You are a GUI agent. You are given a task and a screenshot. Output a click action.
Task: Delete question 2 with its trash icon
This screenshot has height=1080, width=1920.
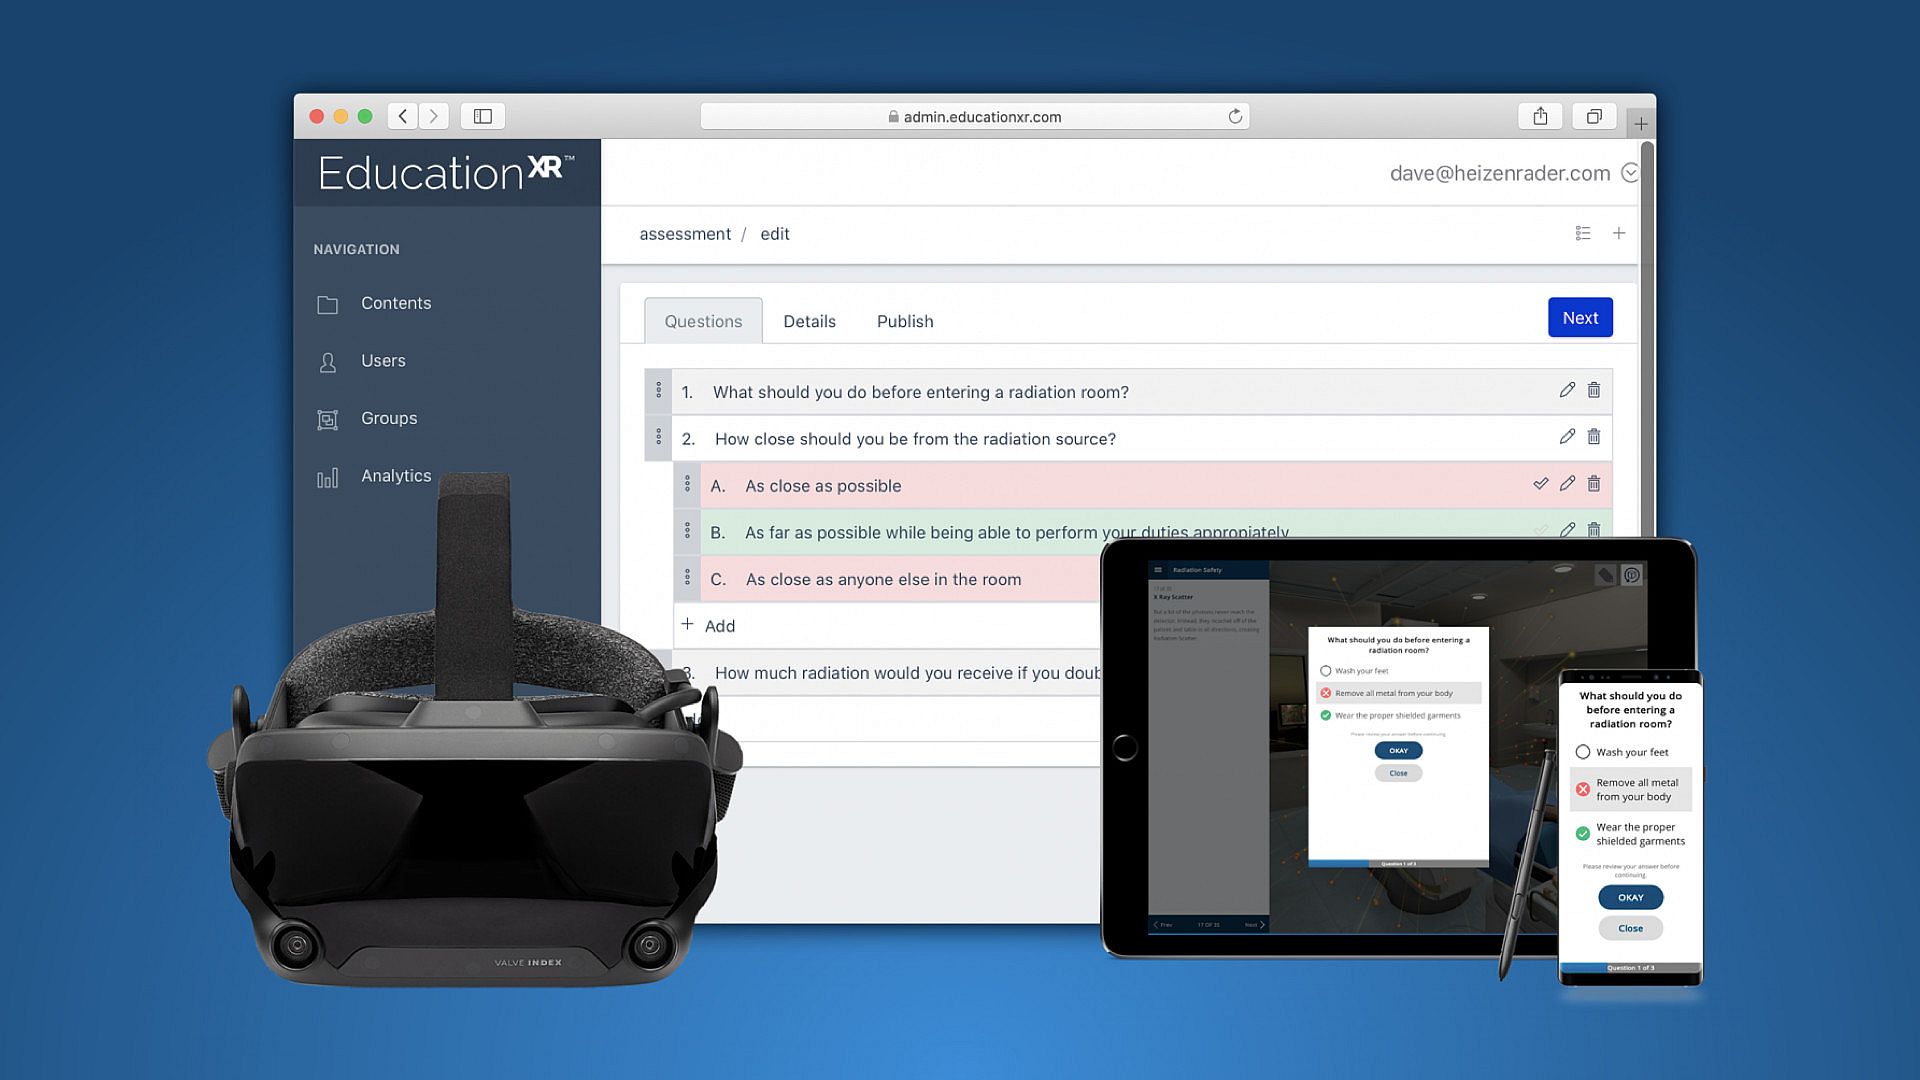click(1594, 437)
